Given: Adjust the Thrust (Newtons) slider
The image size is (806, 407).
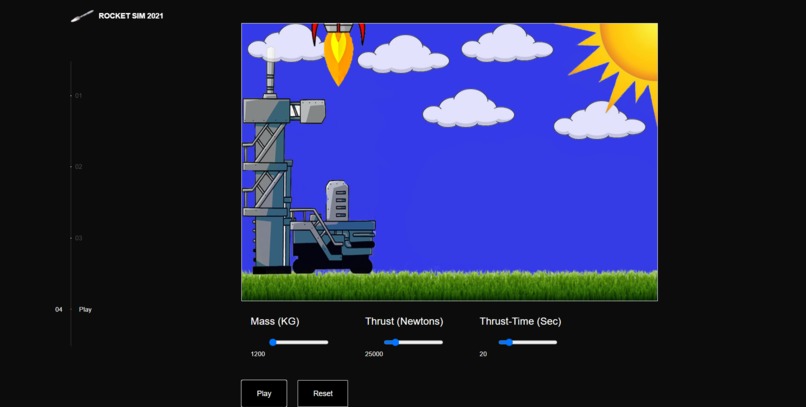Looking at the screenshot, I should [413, 342].
